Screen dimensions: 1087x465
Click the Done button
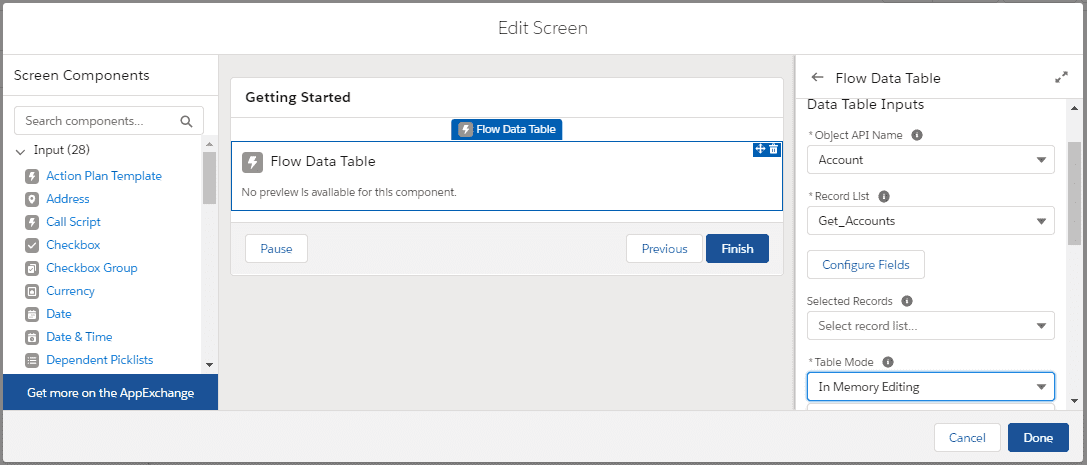coord(1038,438)
